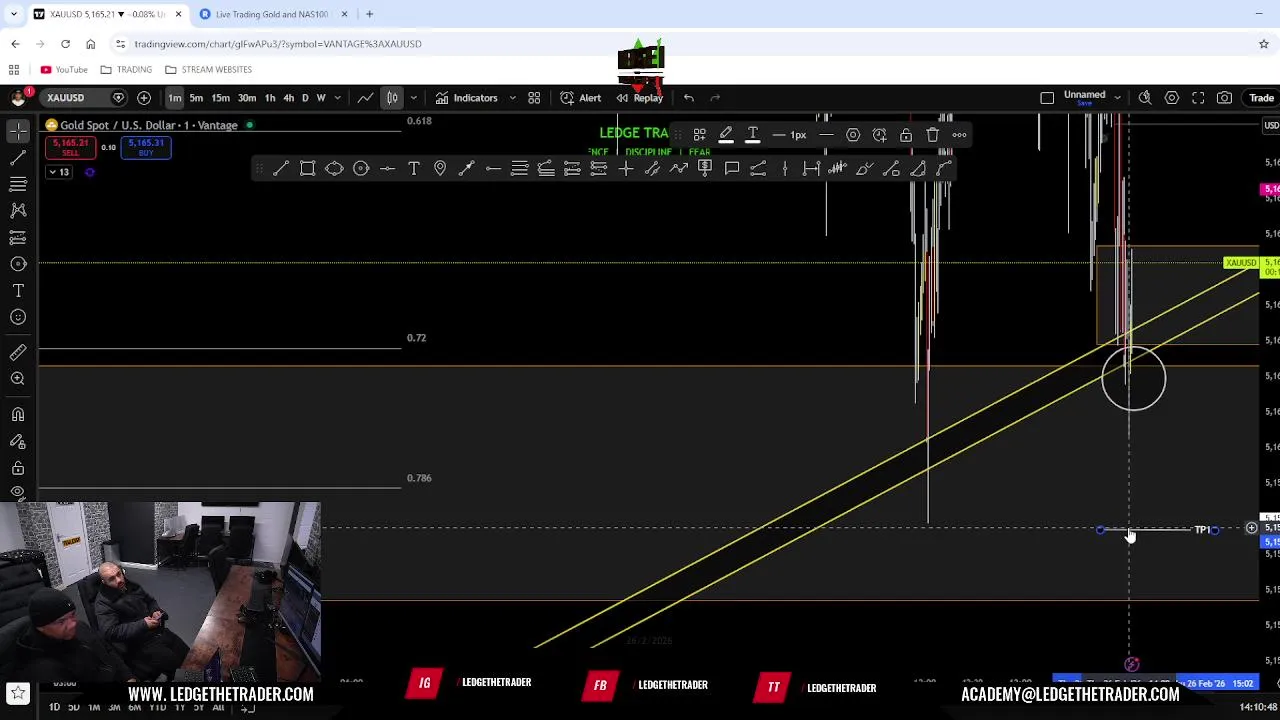Open drawing templates icon in floating toolbar
Viewport: 1280px width, 720px height.
click(x=700, y=135)
